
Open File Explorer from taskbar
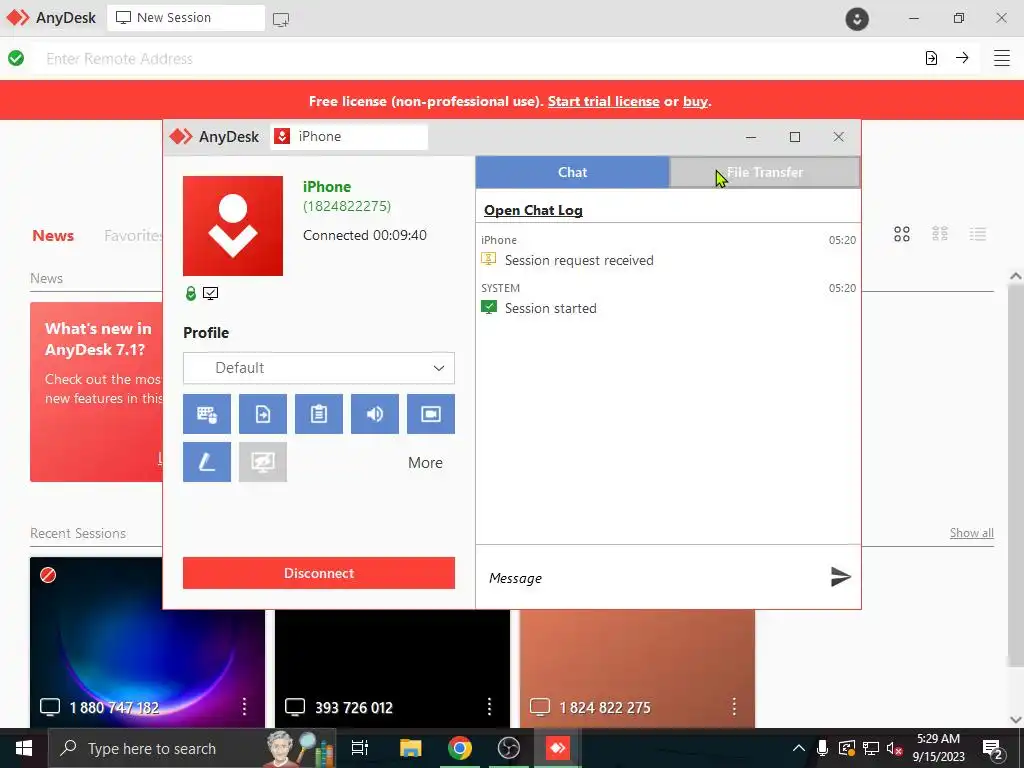point(411,748)
